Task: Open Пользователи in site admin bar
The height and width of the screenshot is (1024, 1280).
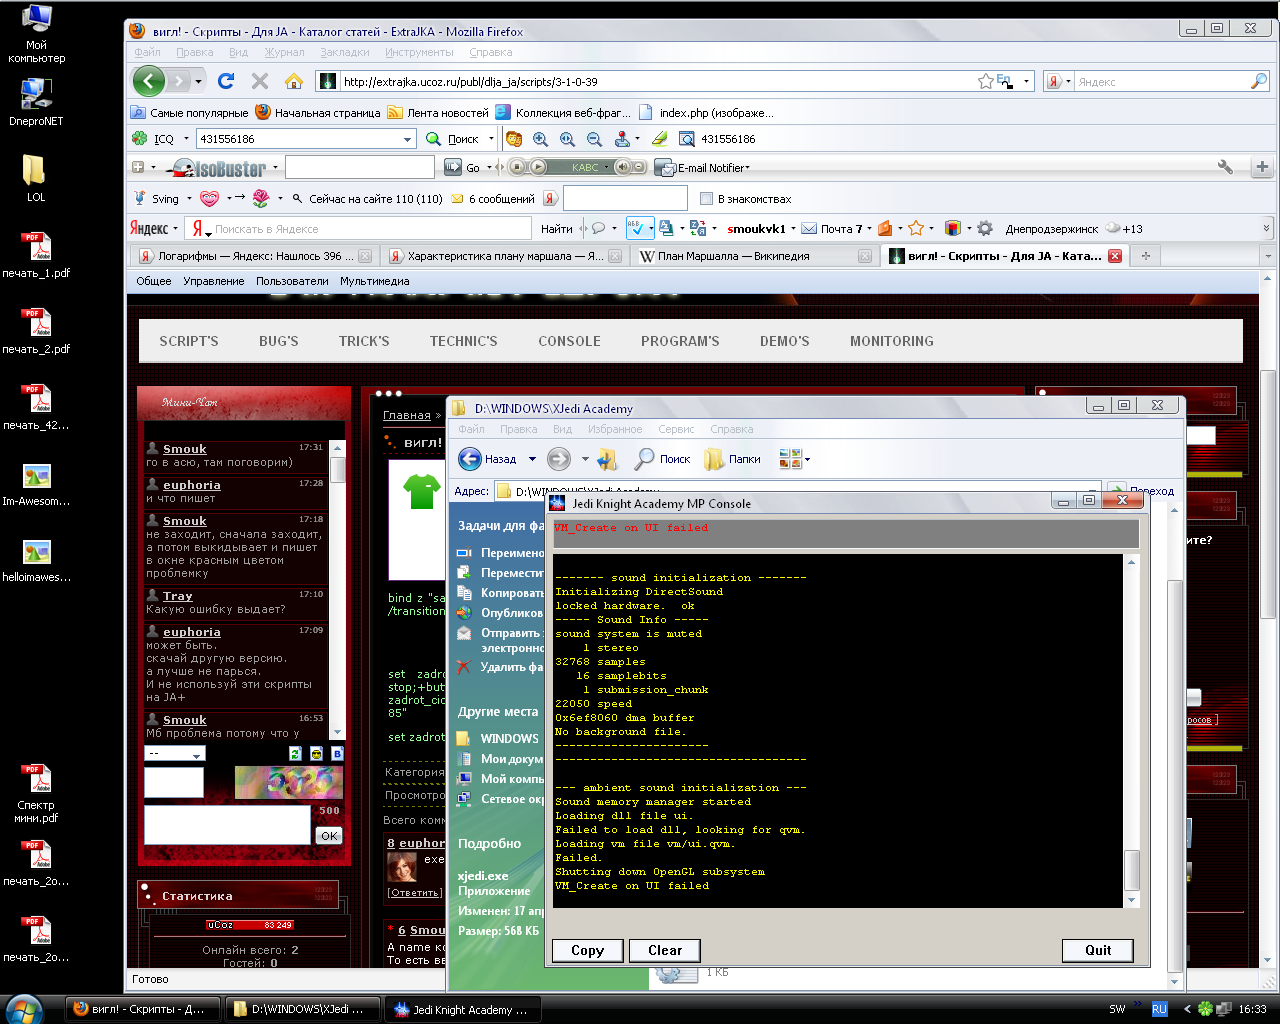Action: [292, 281]
